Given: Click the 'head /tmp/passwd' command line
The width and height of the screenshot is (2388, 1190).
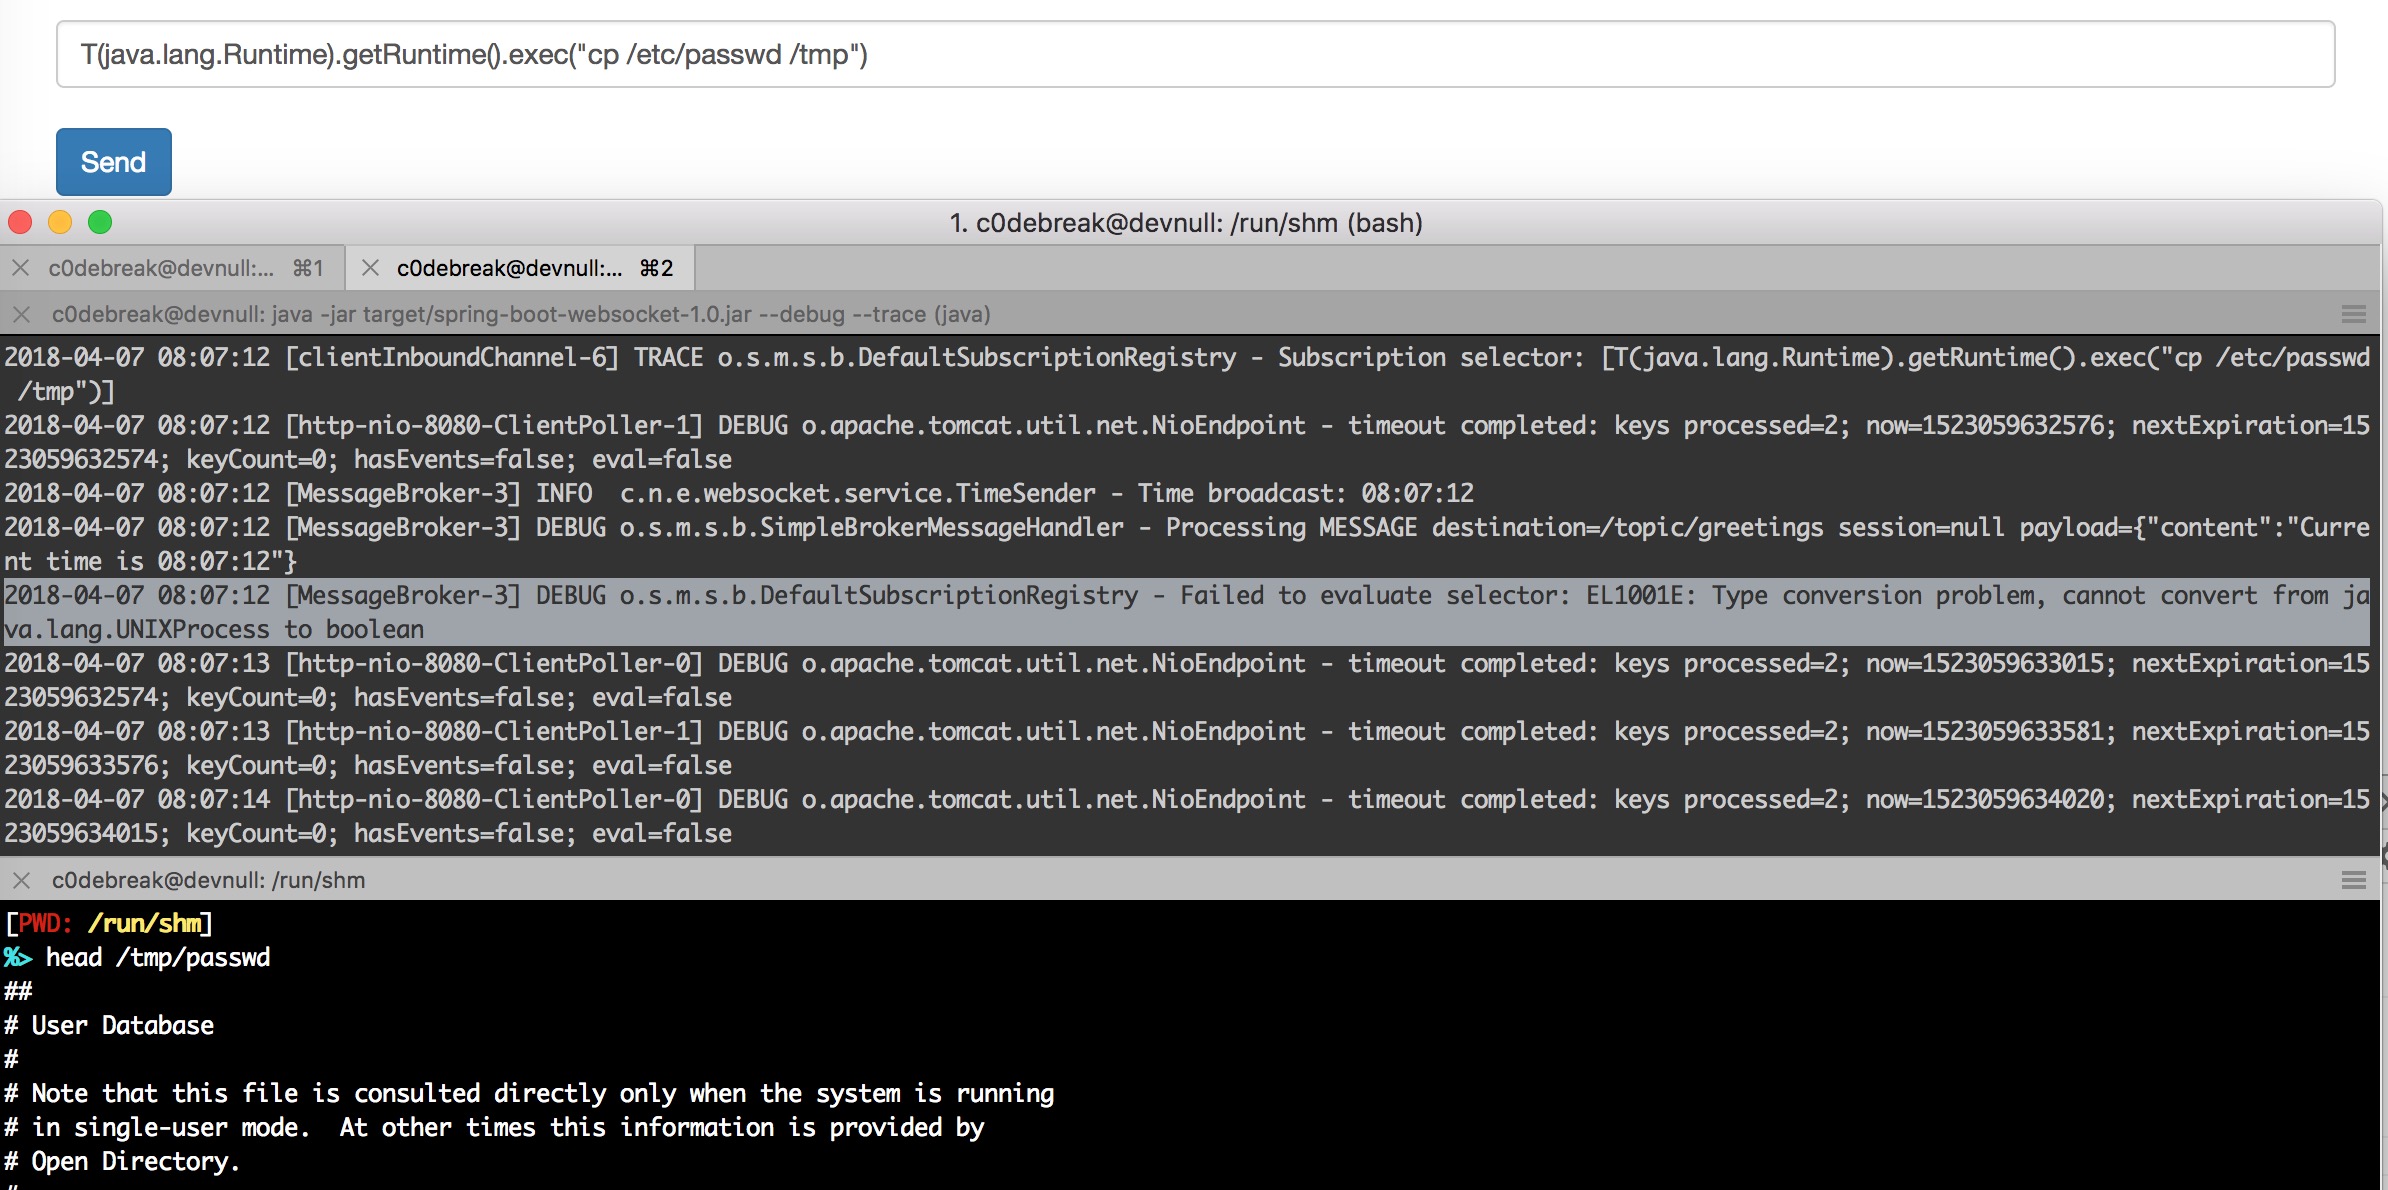Looking at the screenshot, I should (158, 958).
